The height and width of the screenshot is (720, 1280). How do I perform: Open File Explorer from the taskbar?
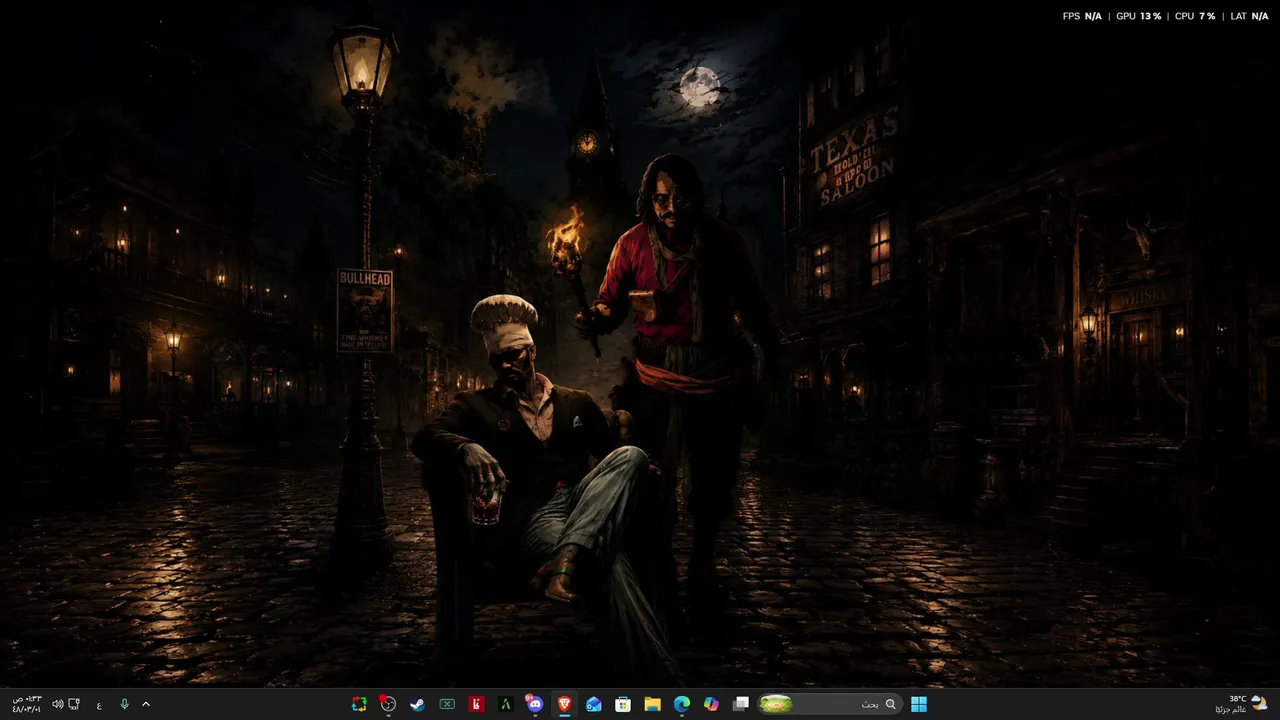tap(652, 704)
